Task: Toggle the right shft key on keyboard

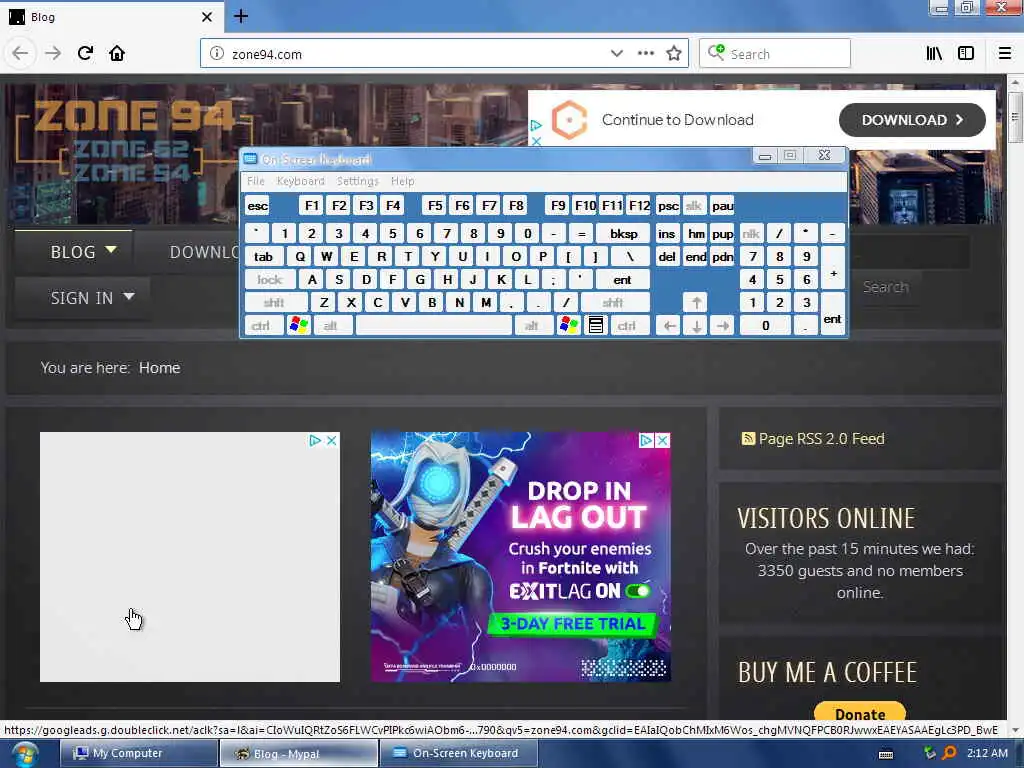Action: 613,302
